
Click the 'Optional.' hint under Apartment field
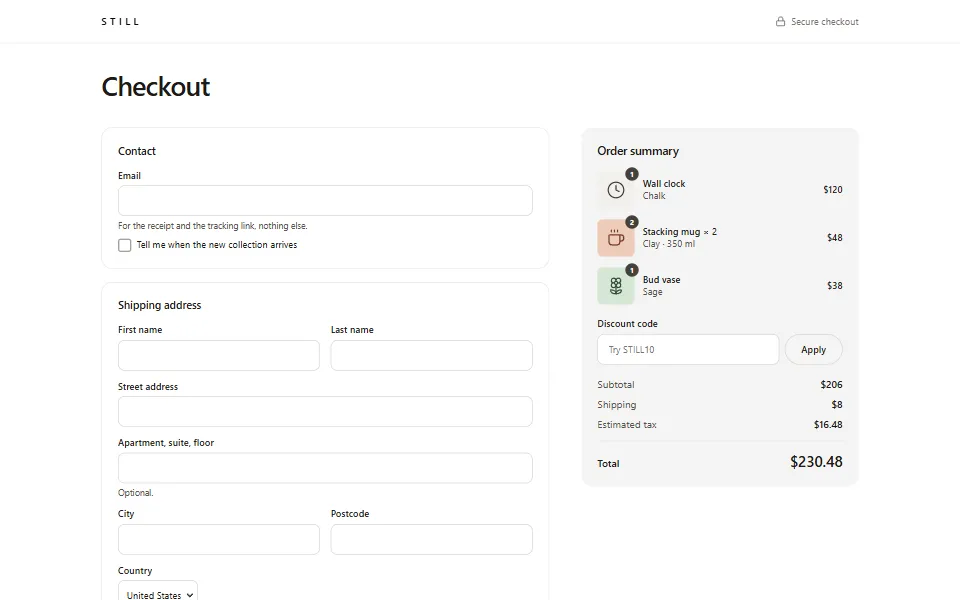coord(135,493)
